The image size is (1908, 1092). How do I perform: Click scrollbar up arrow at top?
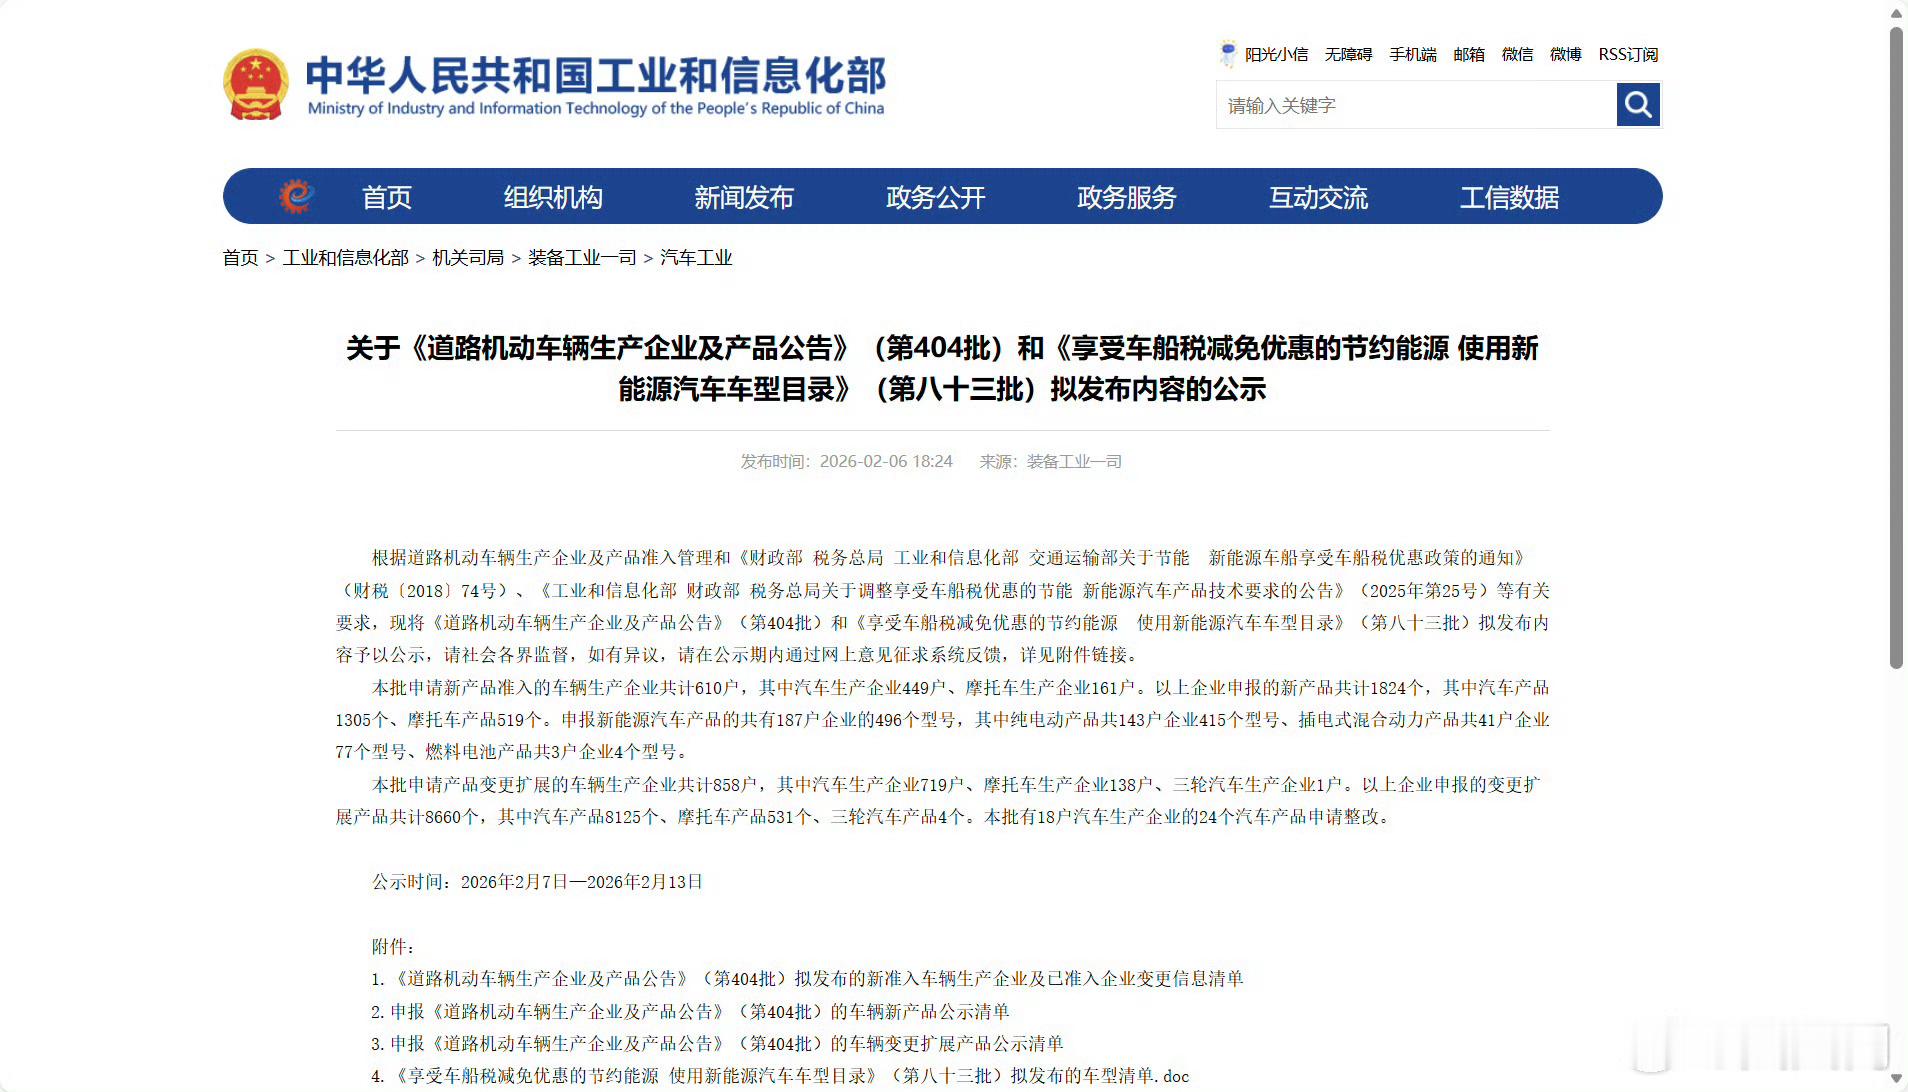point(1896,13)
